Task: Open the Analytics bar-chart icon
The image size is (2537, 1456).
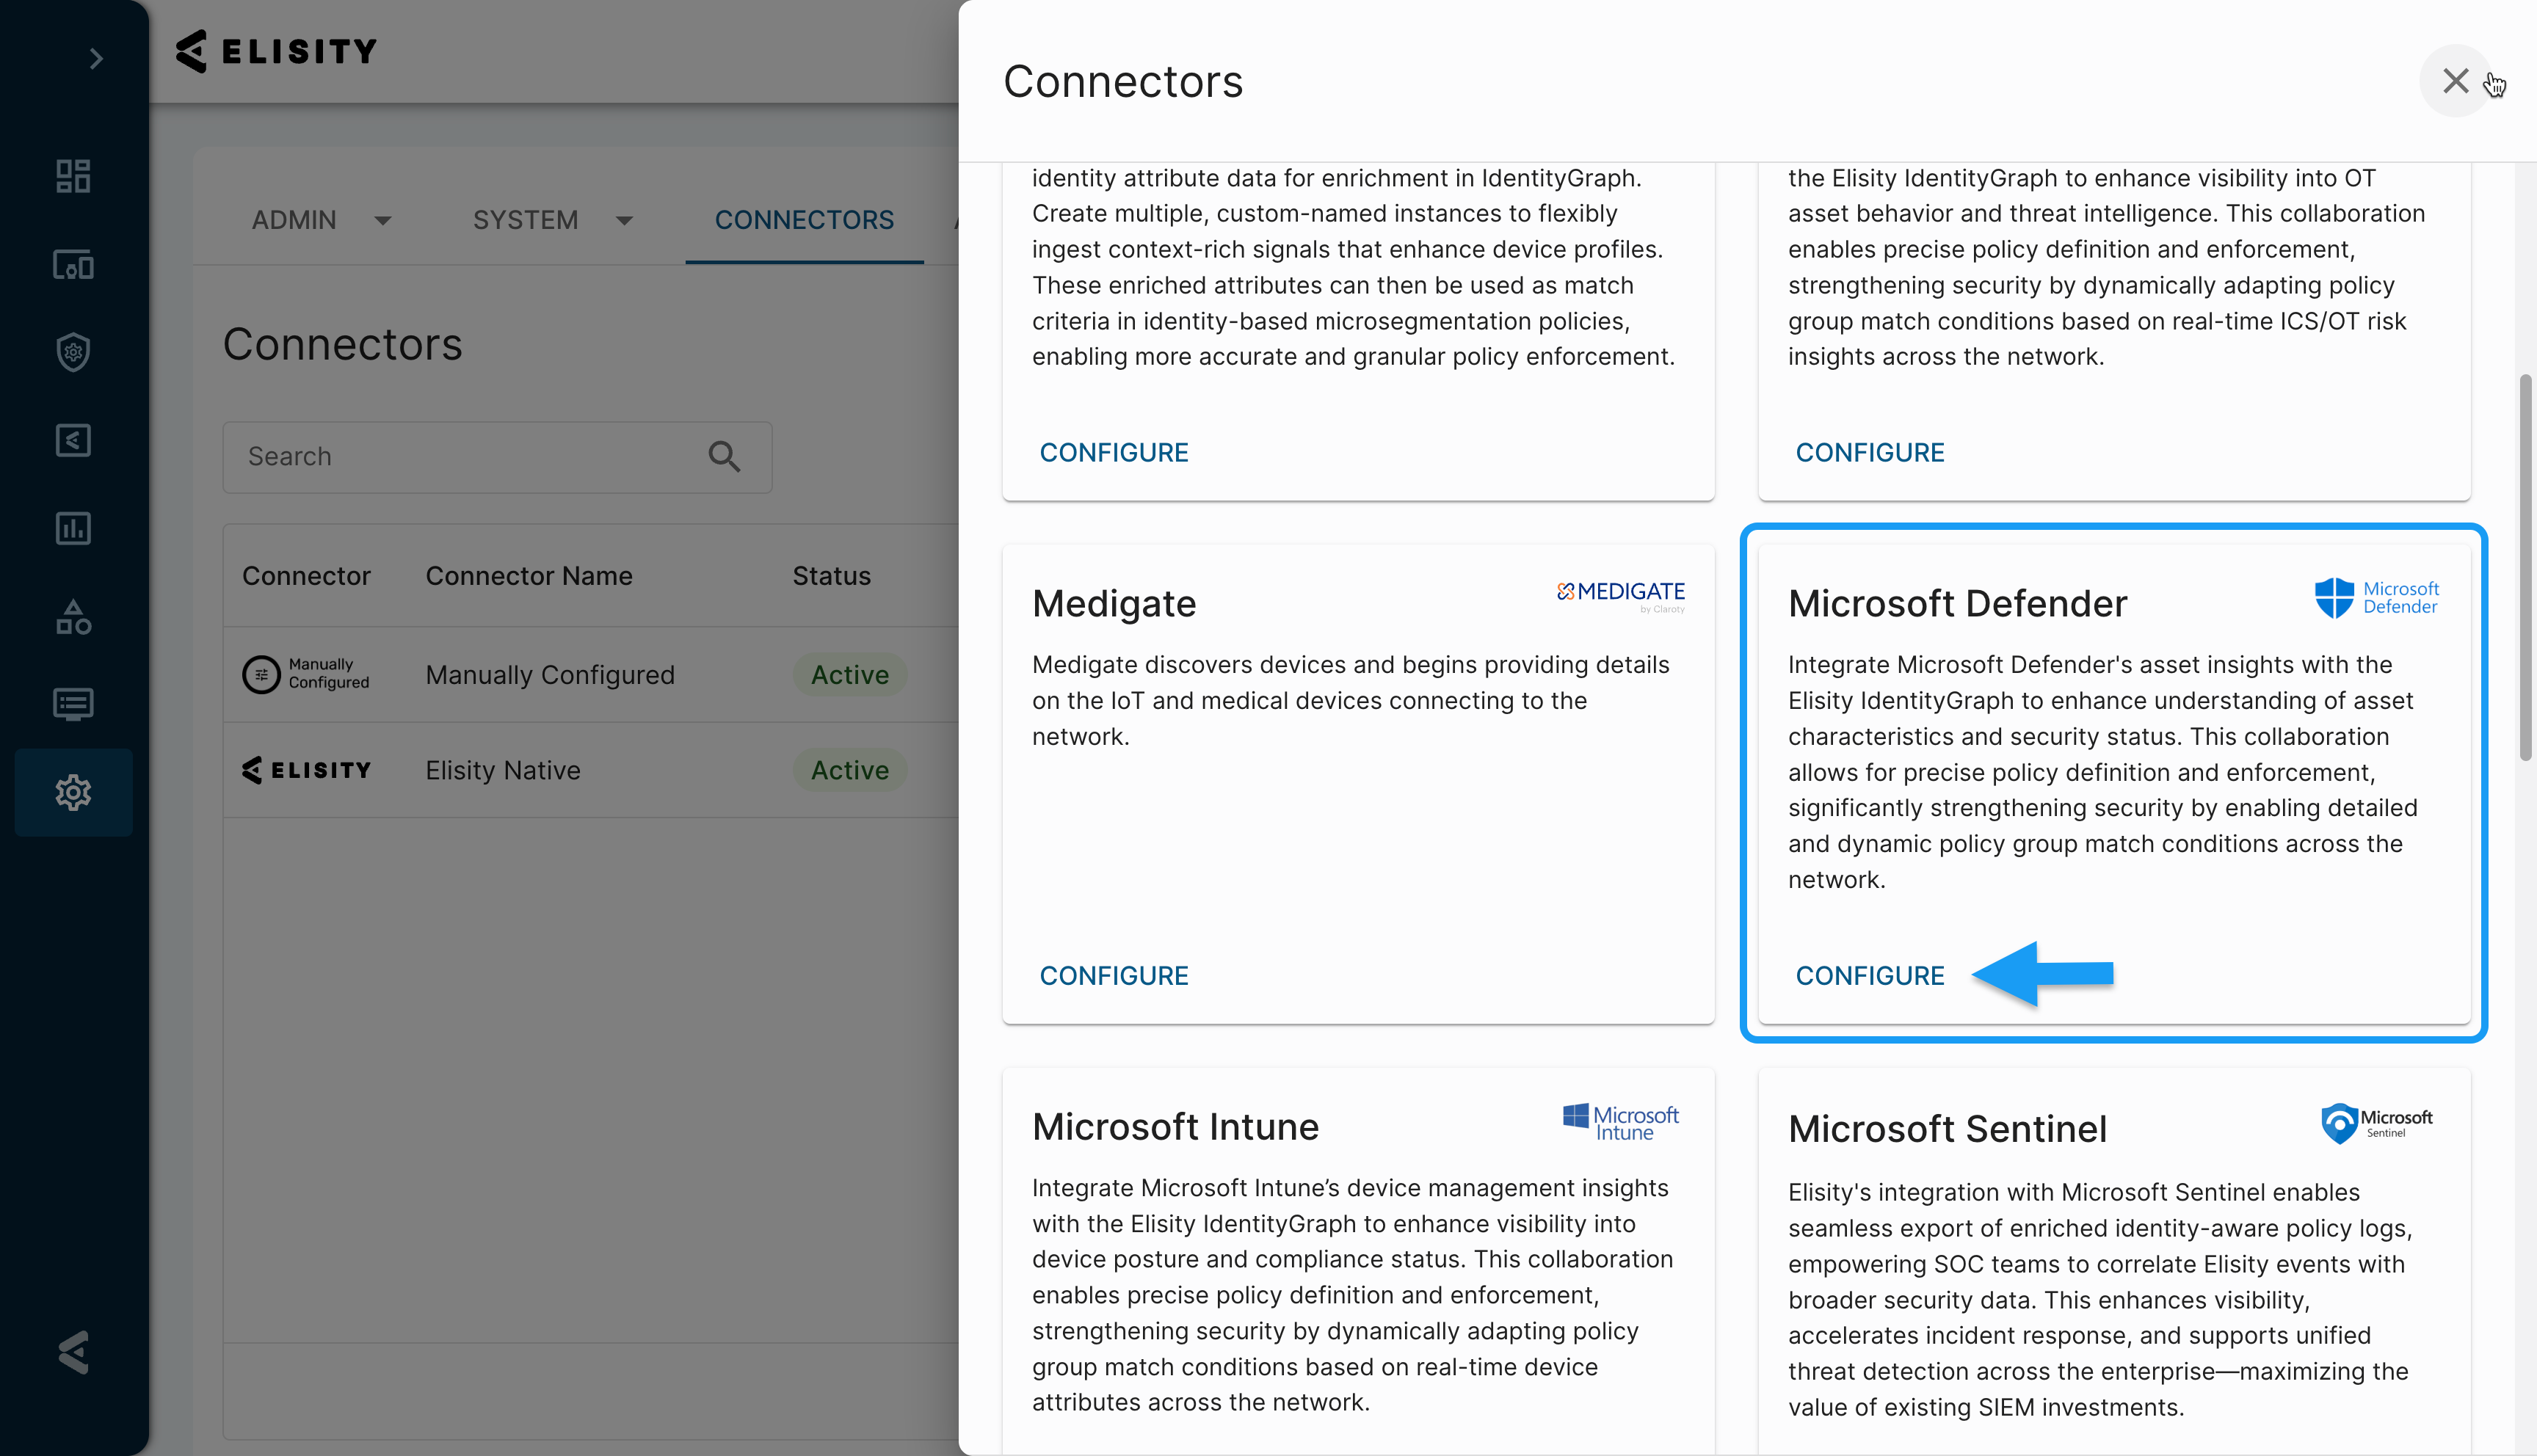Action: click(73, 528)
